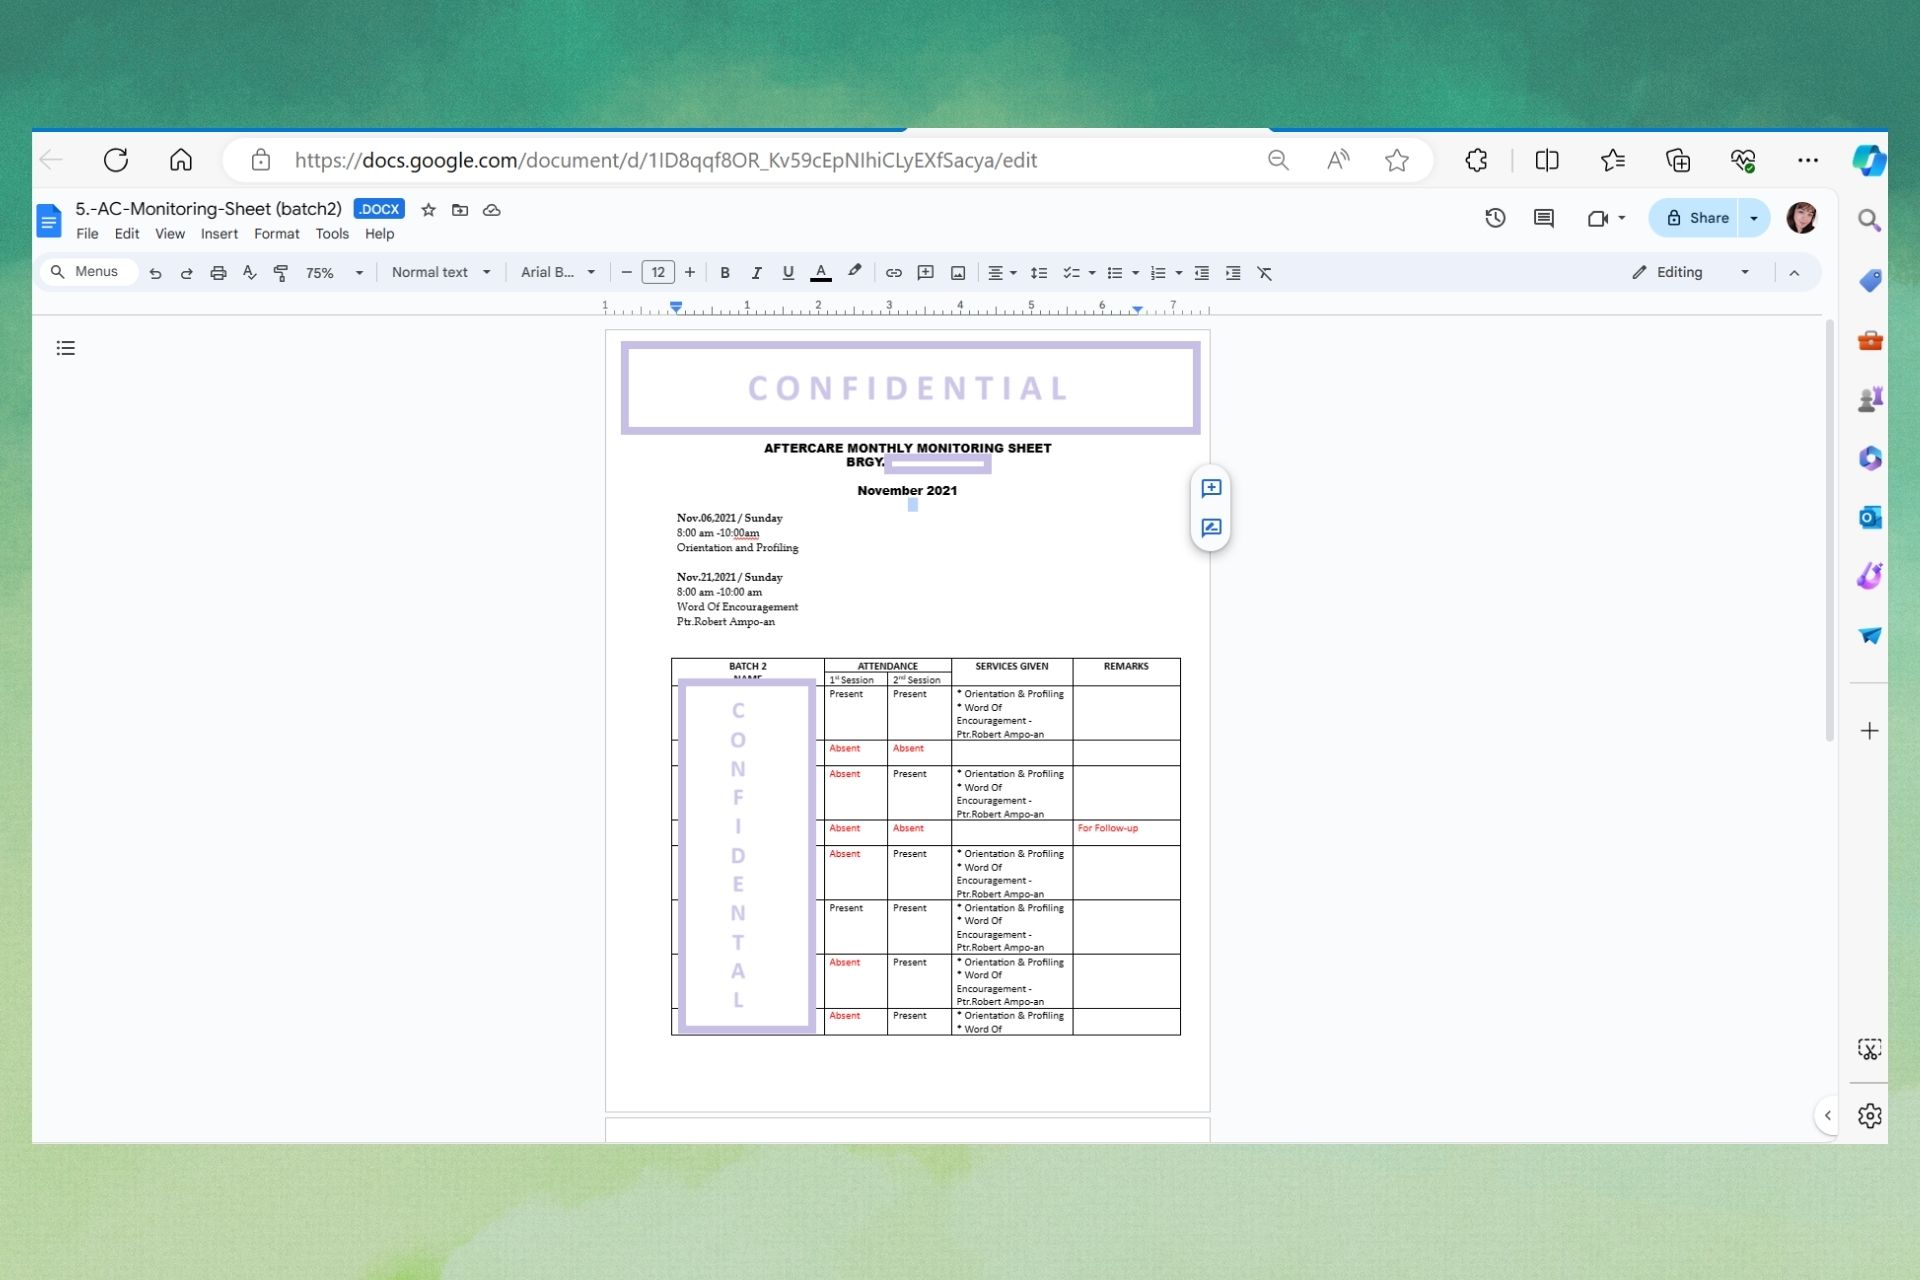Toggle underline formatting

coord(788,273)
